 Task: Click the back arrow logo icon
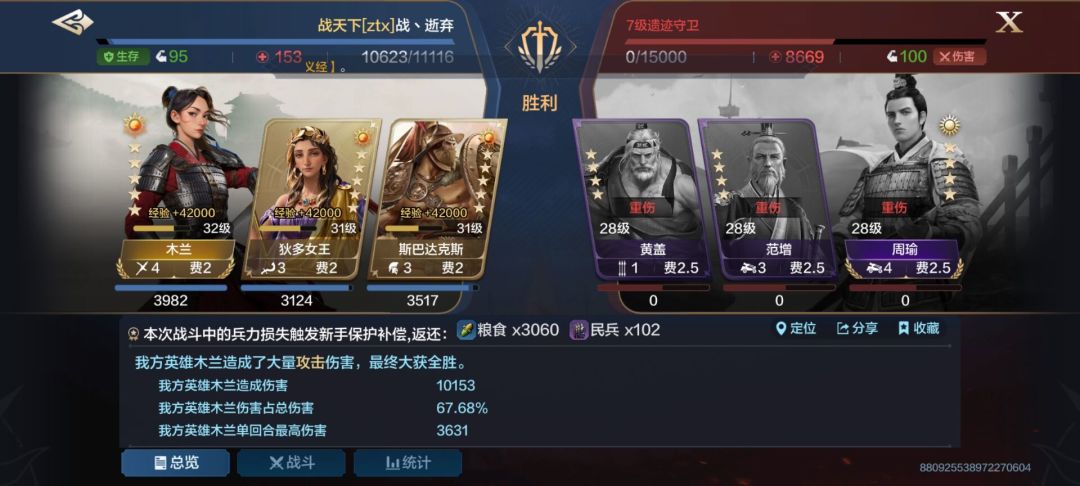click(72, 22)
